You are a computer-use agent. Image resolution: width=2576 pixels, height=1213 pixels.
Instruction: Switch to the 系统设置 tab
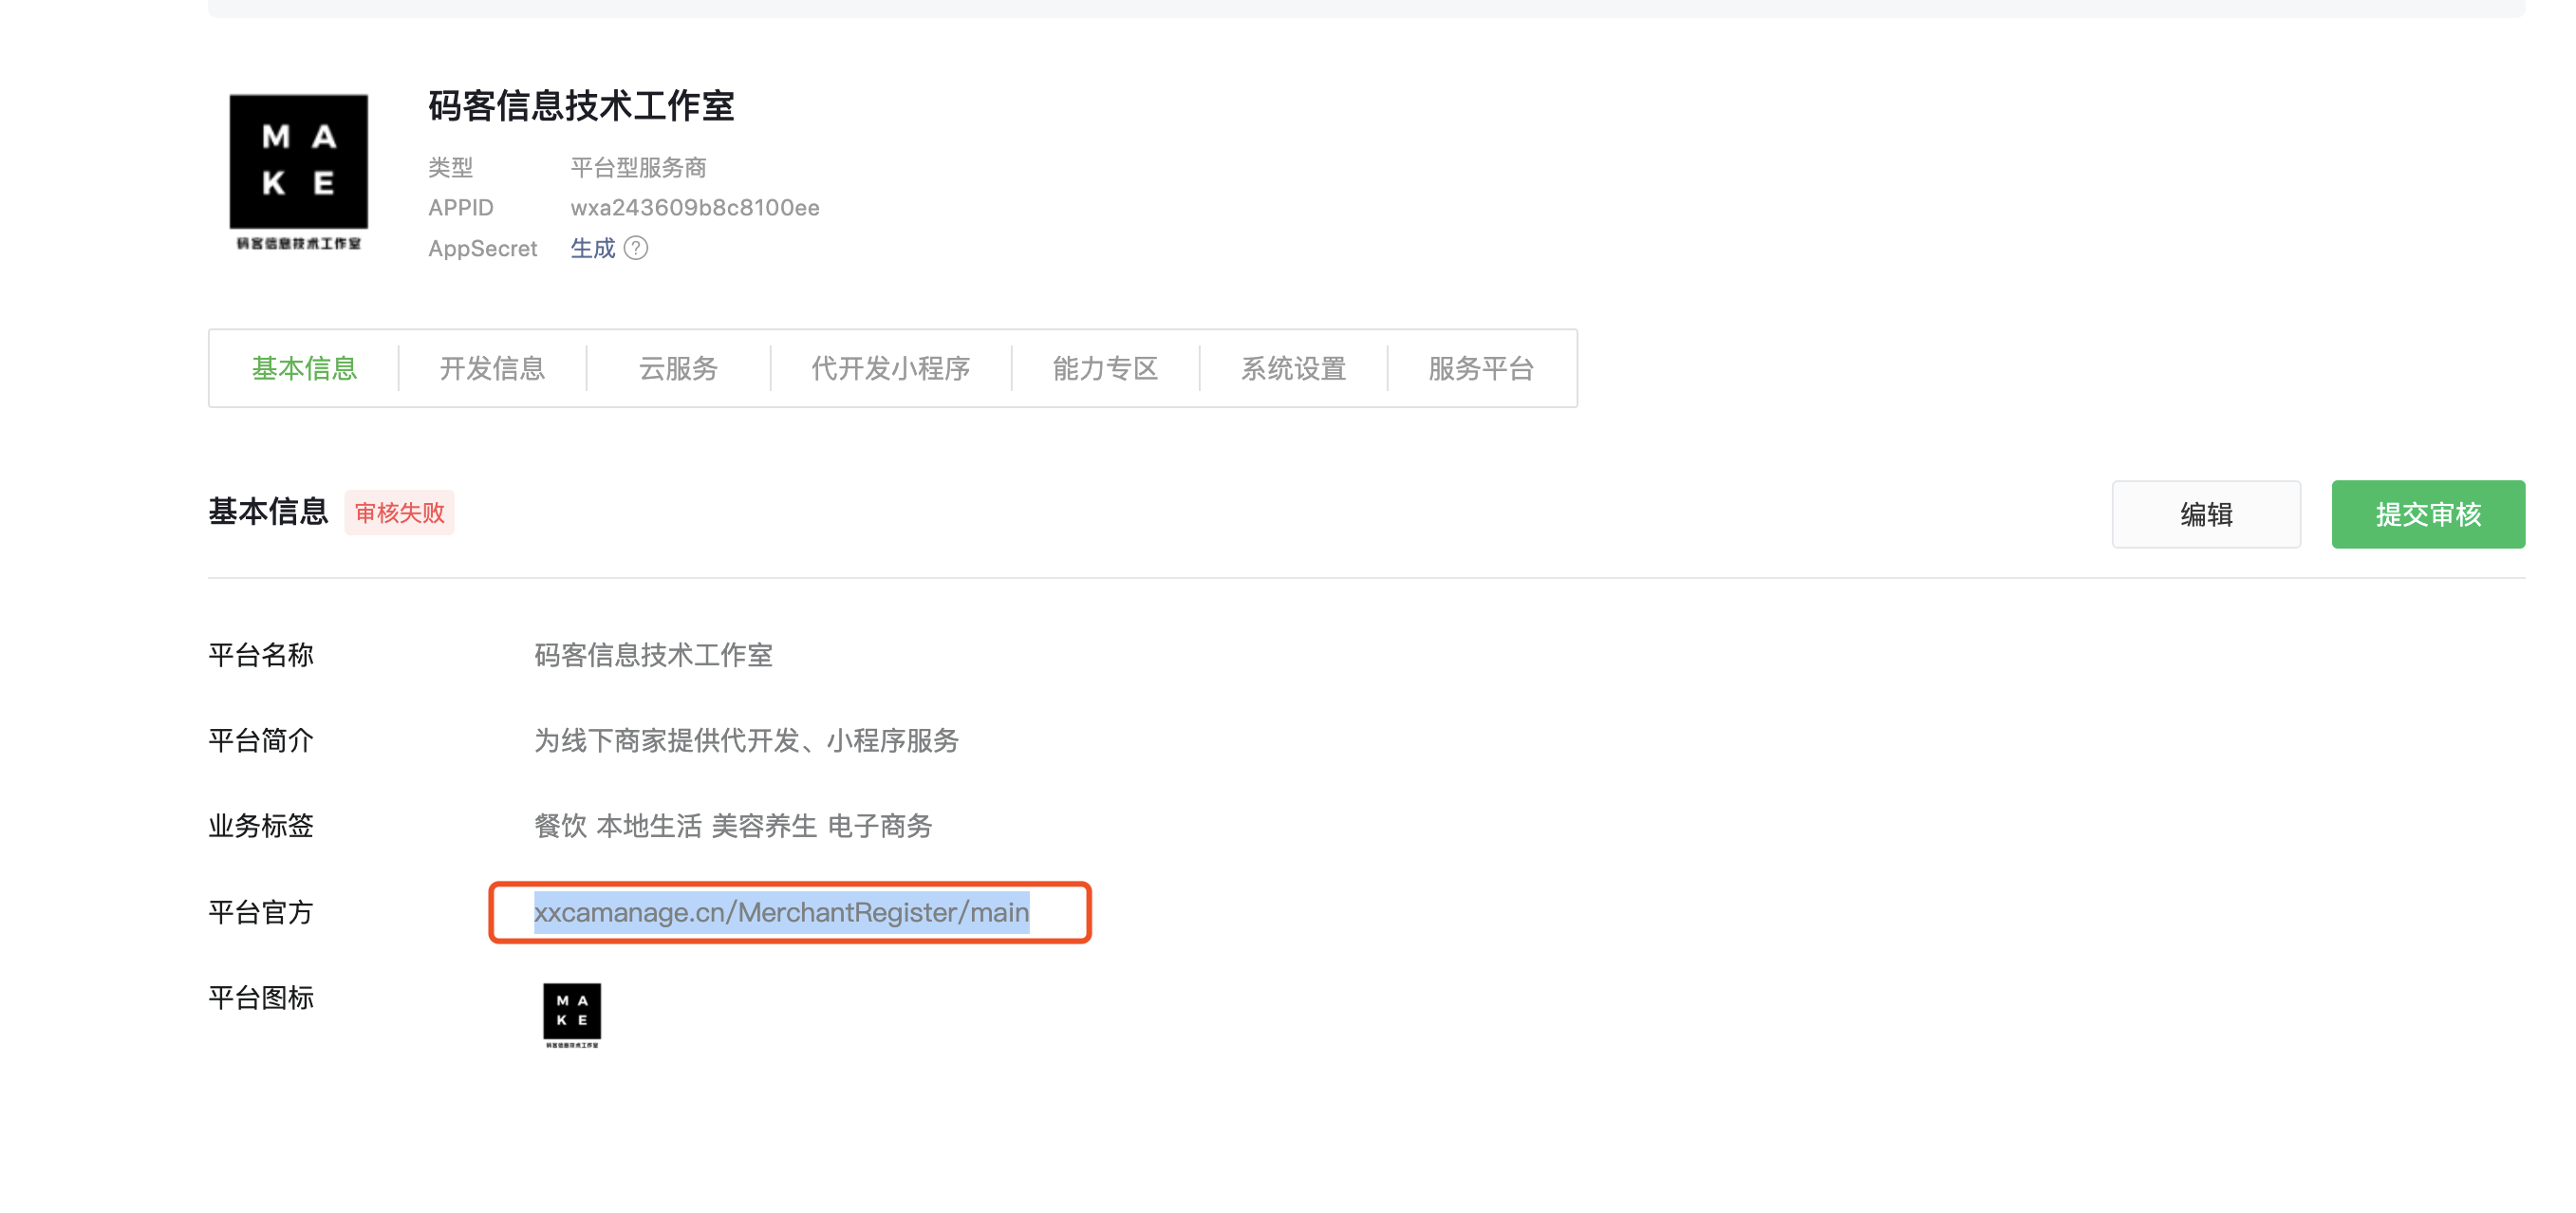pos(1293,368)
